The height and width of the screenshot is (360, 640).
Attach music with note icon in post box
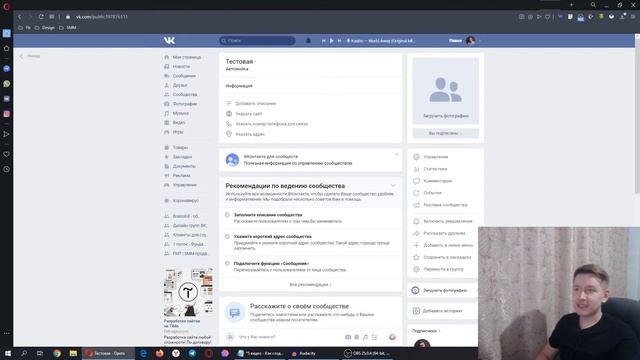pos(365,337)
